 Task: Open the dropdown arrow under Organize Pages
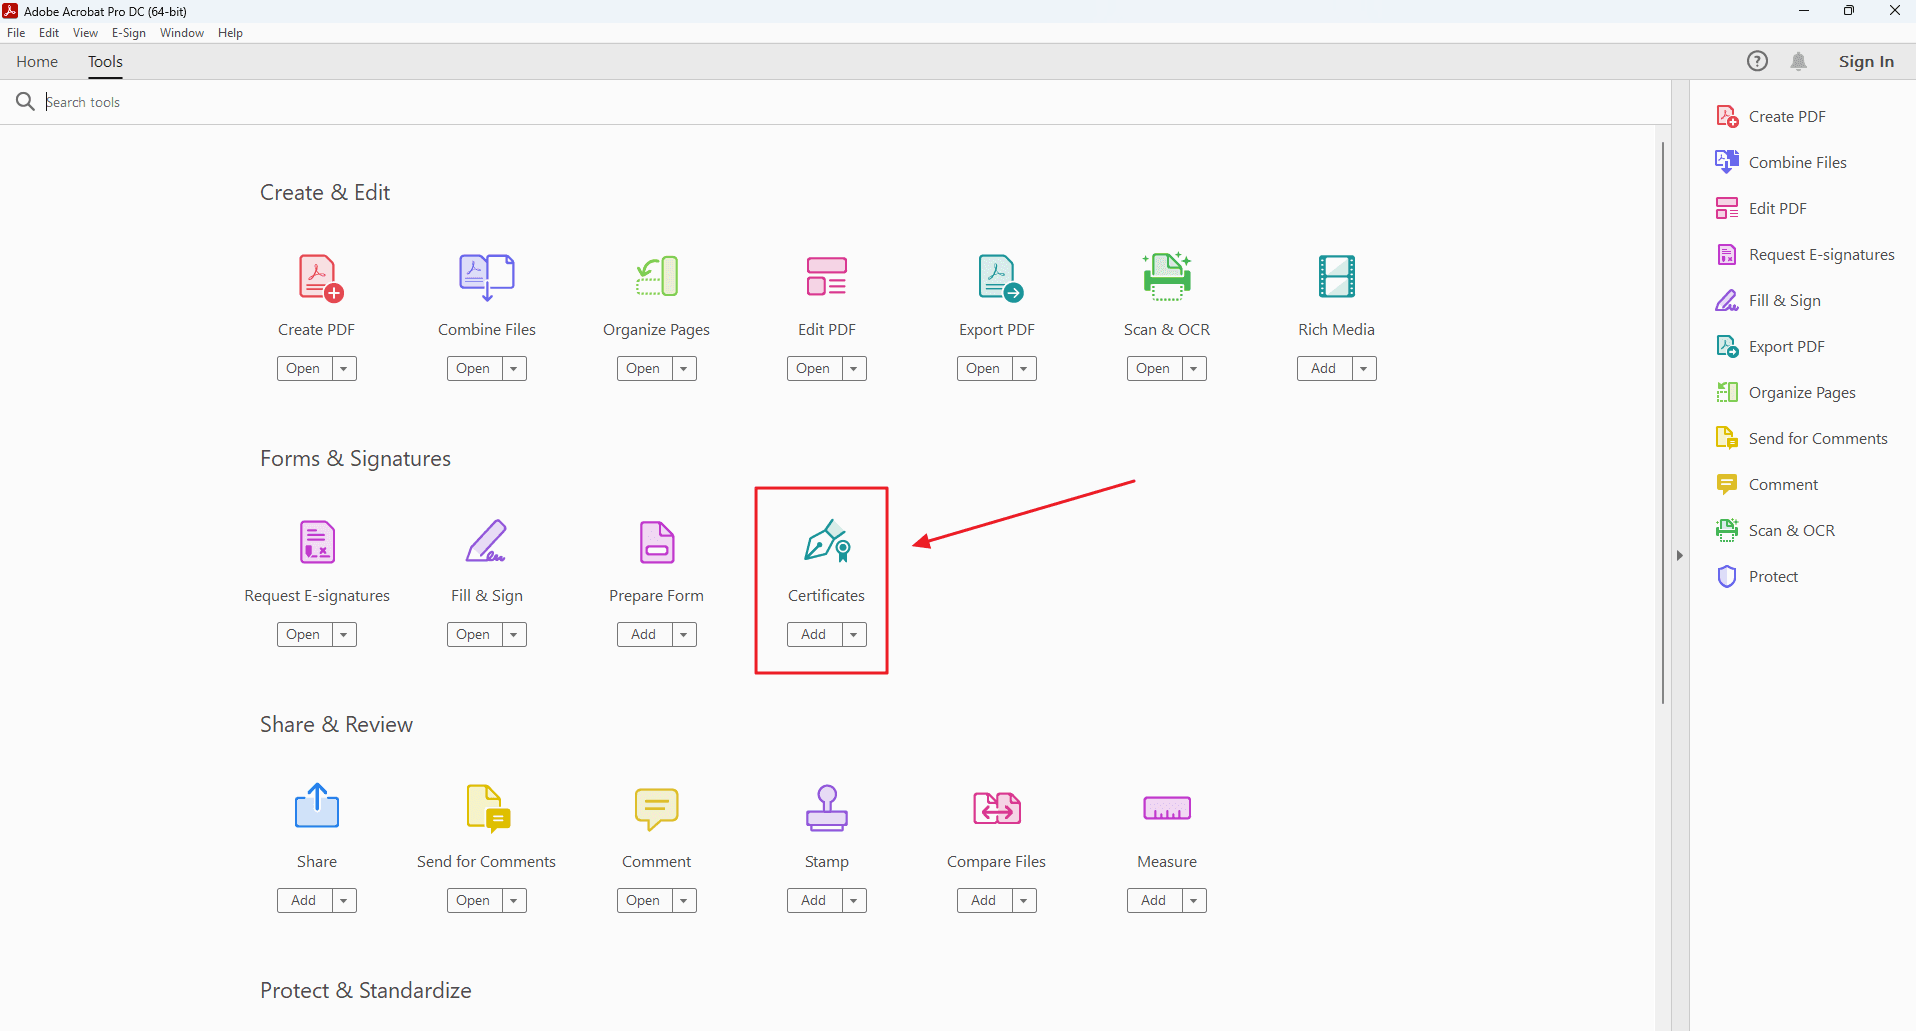[684, 369]
